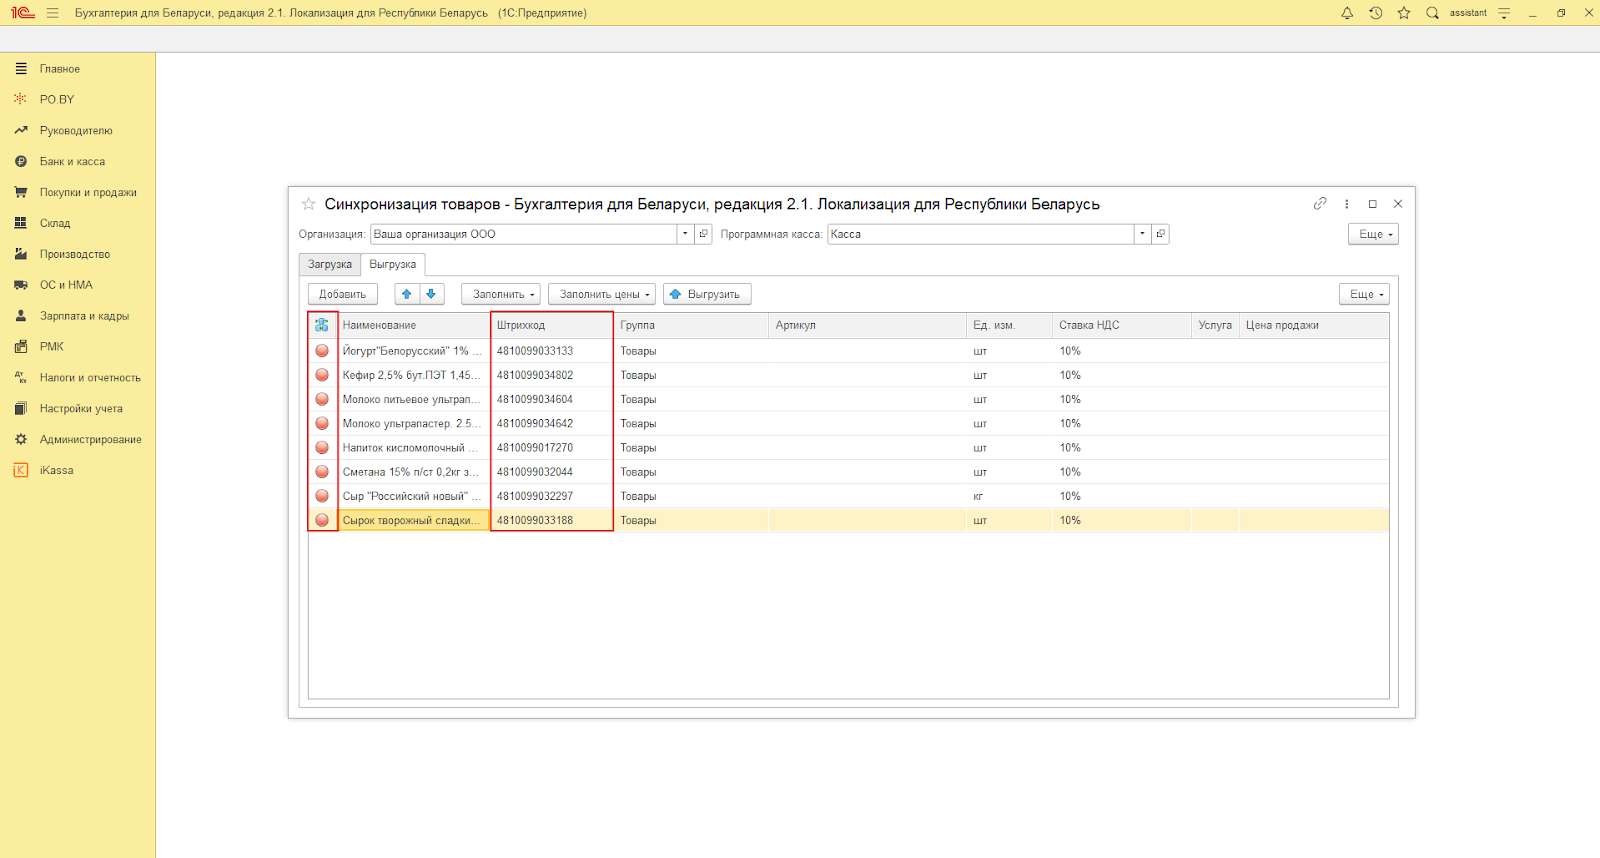Open the notifications bell icon
This screenshot has height=858, width=1600.
(x=1347, y=13)
